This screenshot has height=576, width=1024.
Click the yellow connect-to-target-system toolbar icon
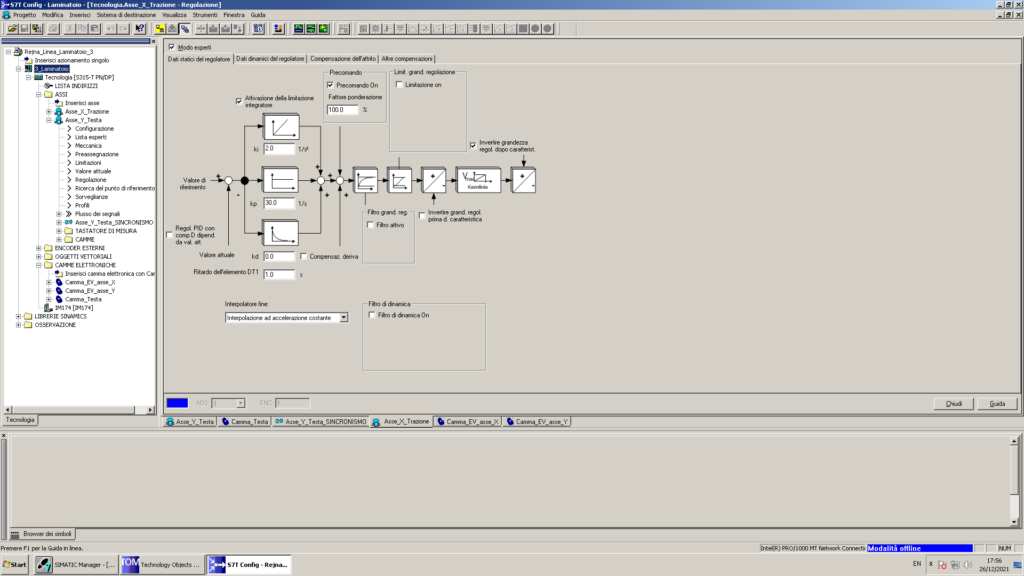coord(160,29)
